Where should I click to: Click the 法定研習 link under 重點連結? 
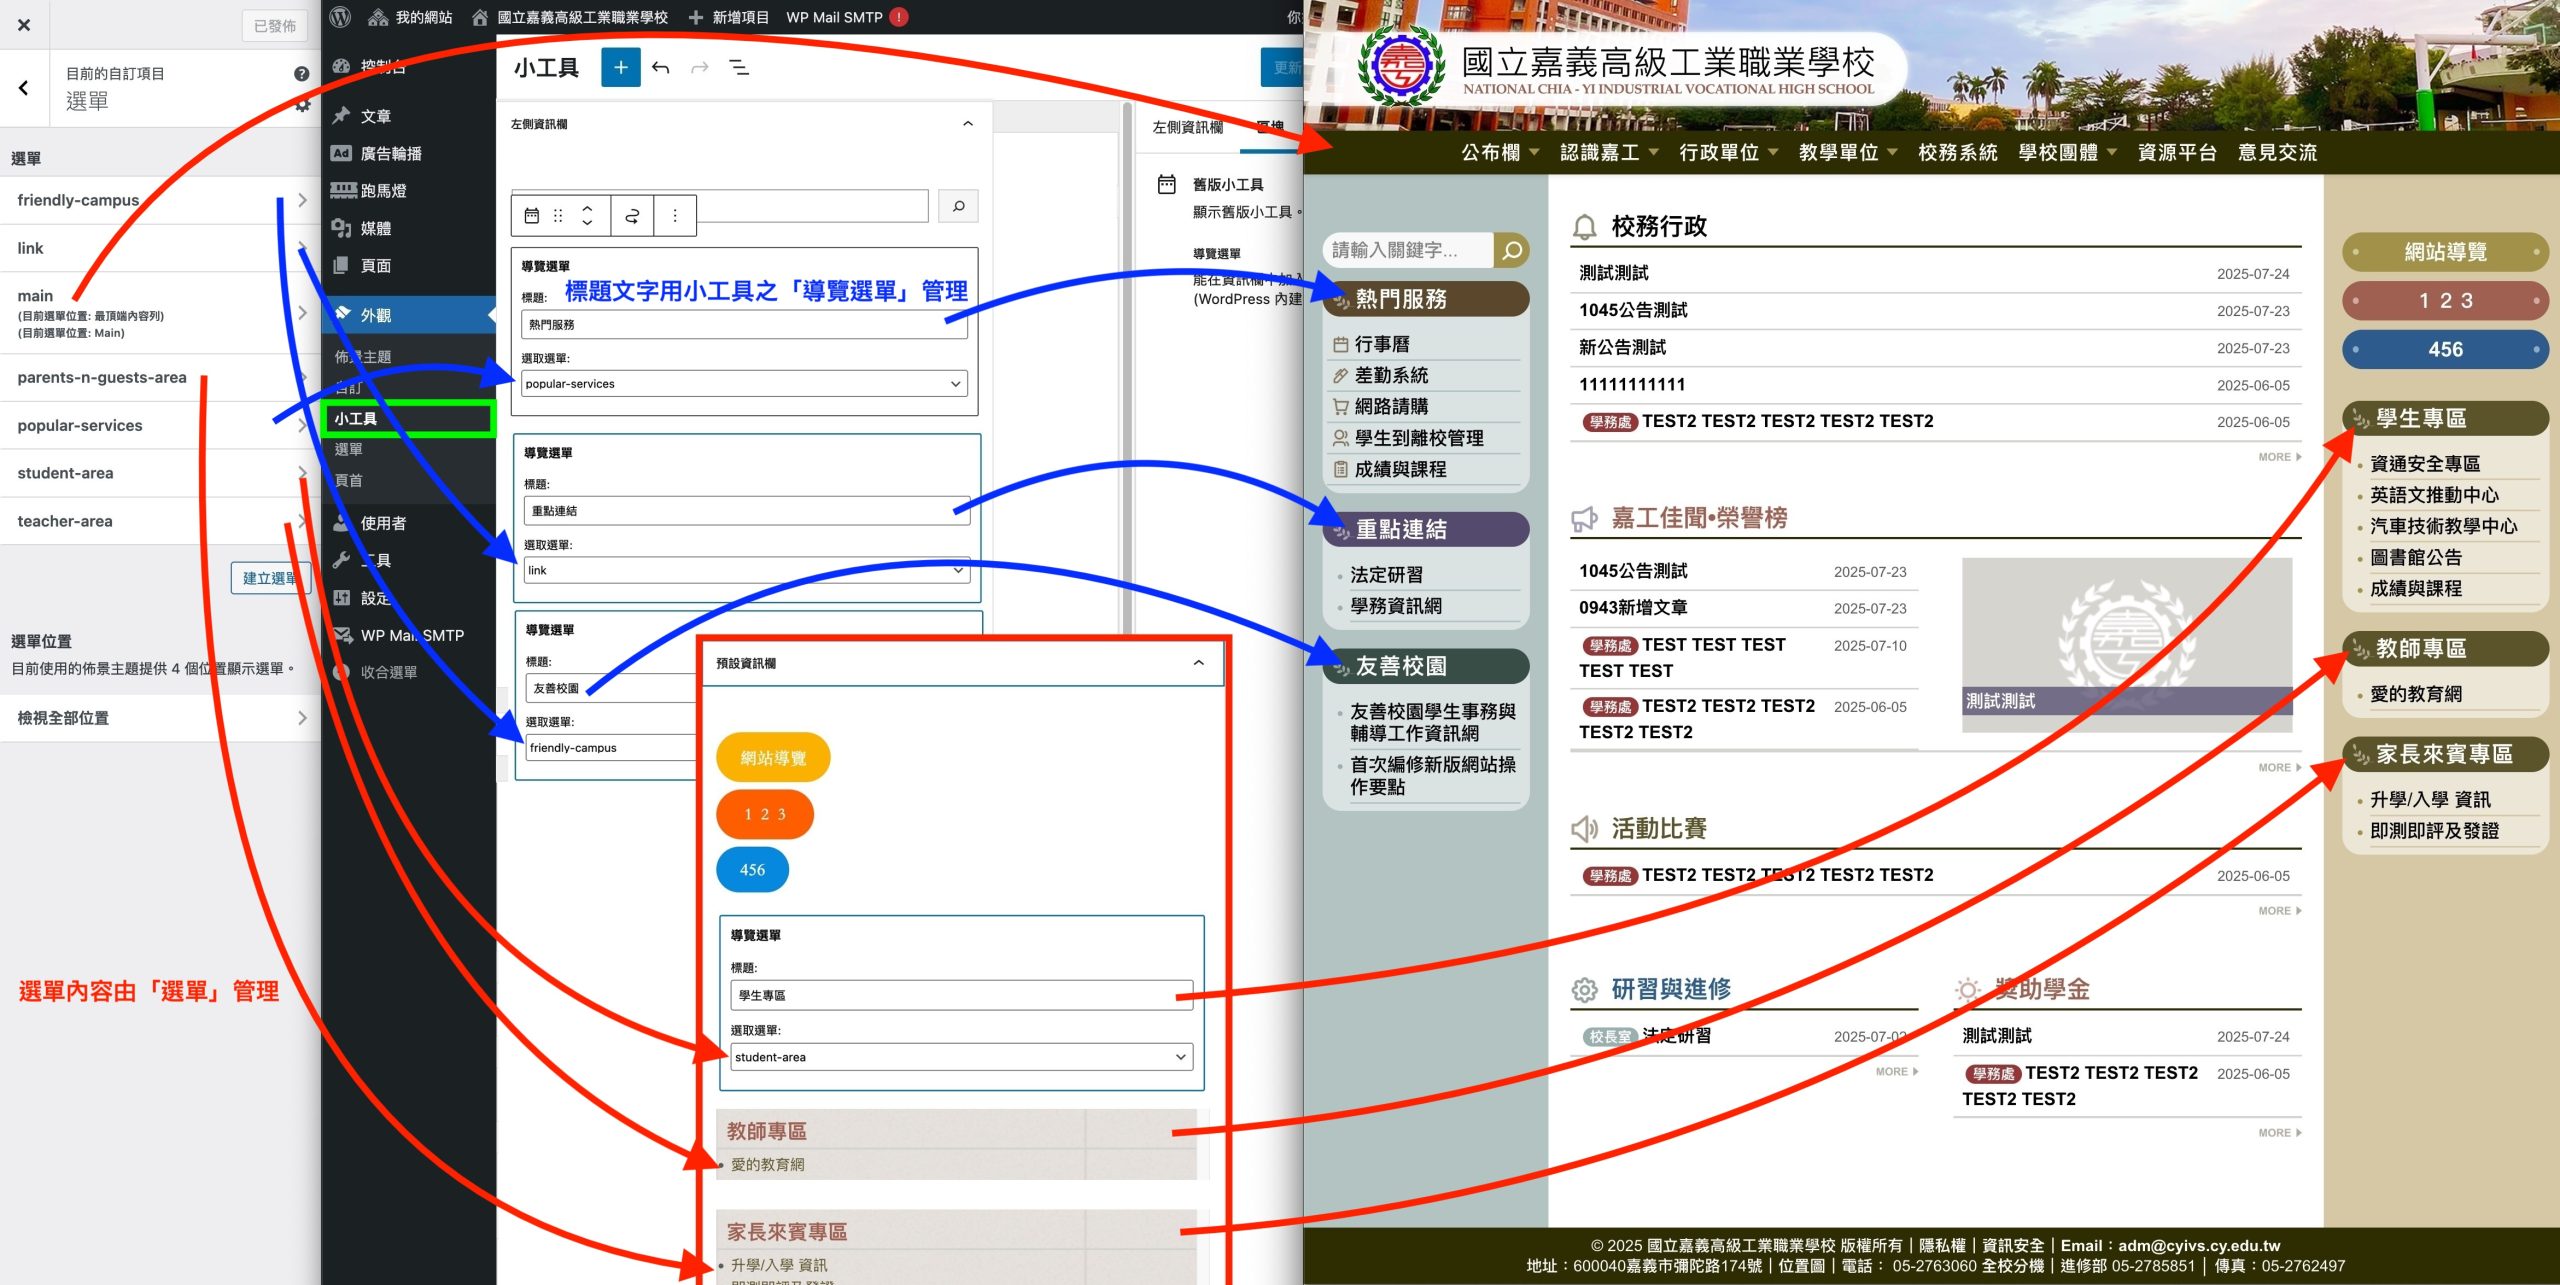1386,575
